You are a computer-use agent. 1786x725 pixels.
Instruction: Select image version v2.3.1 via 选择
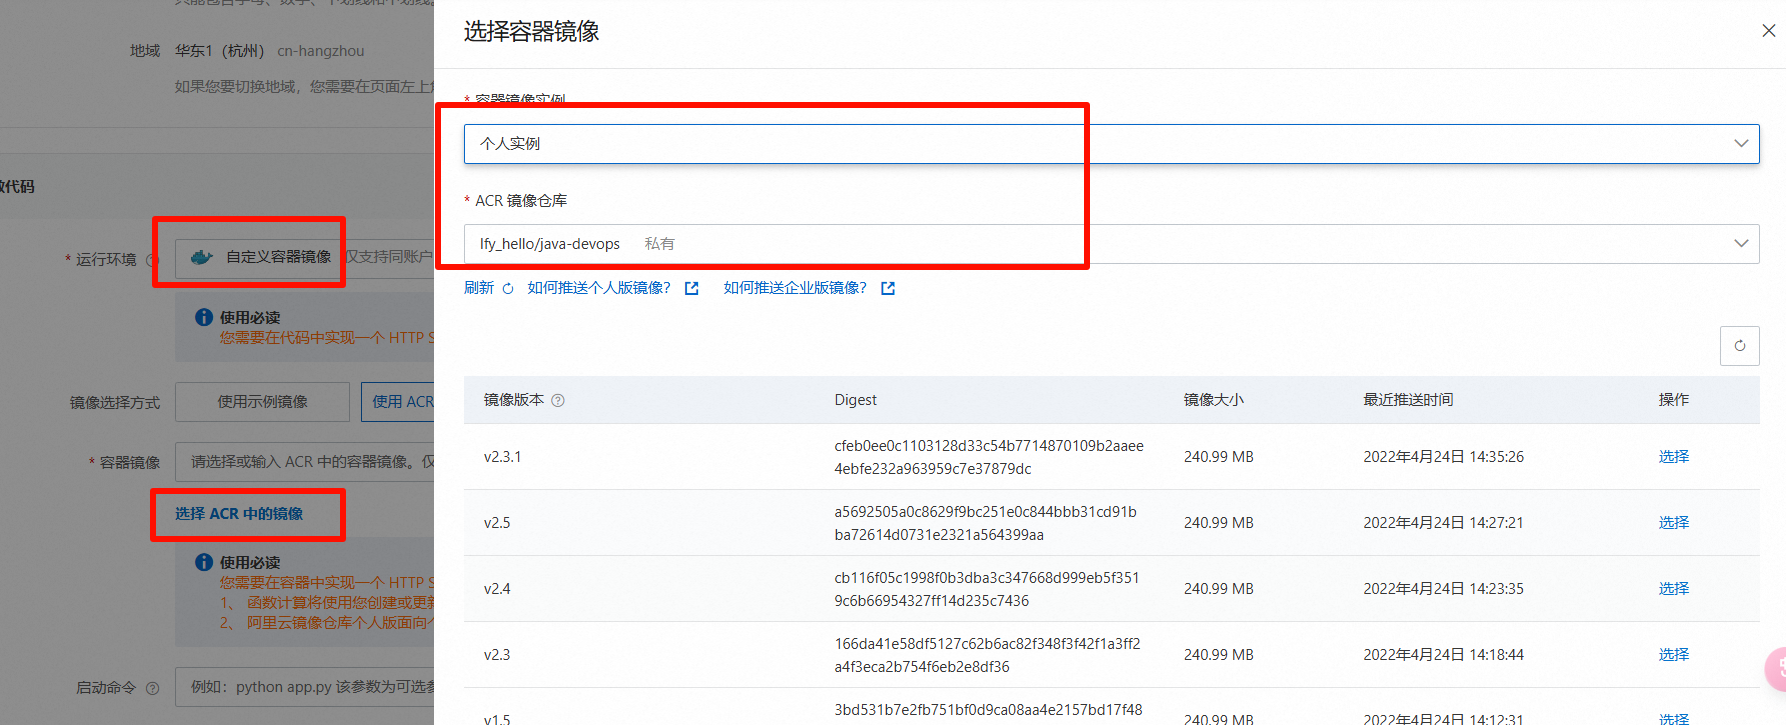pyautogui.click(x=1673, y=457)
